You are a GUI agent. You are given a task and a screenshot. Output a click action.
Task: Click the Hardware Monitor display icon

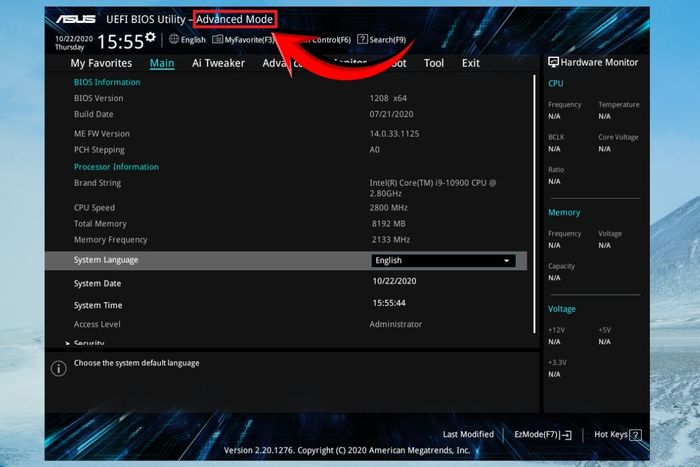(553, 62)
